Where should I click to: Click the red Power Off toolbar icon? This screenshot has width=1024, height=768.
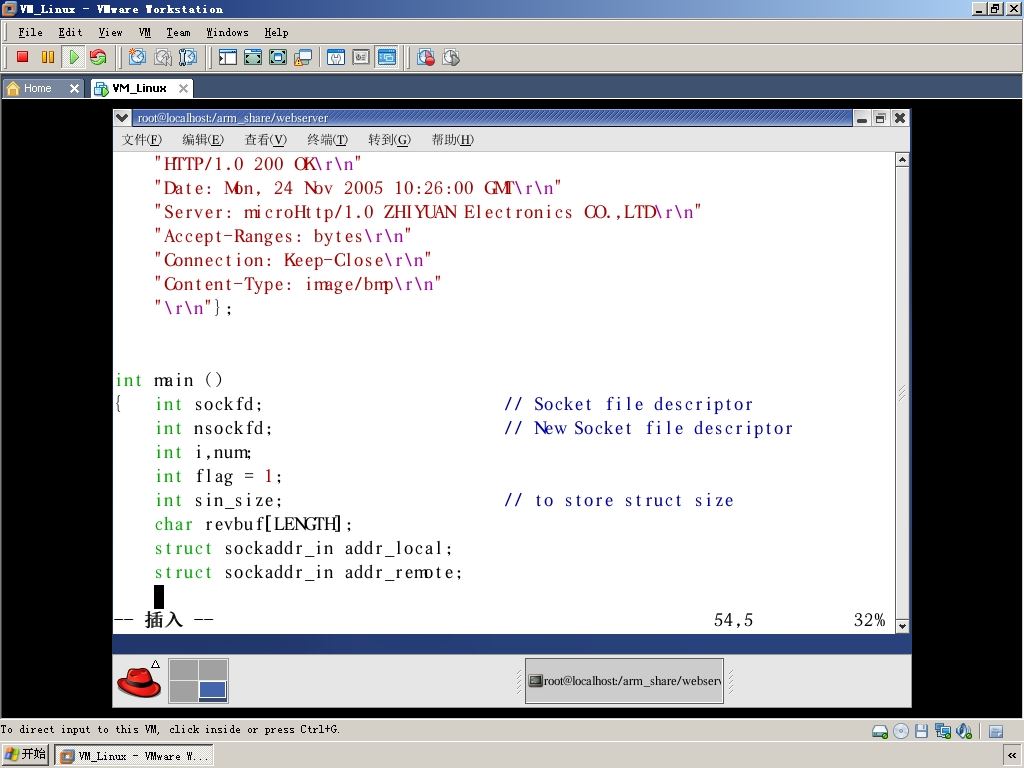coord(22,57)
